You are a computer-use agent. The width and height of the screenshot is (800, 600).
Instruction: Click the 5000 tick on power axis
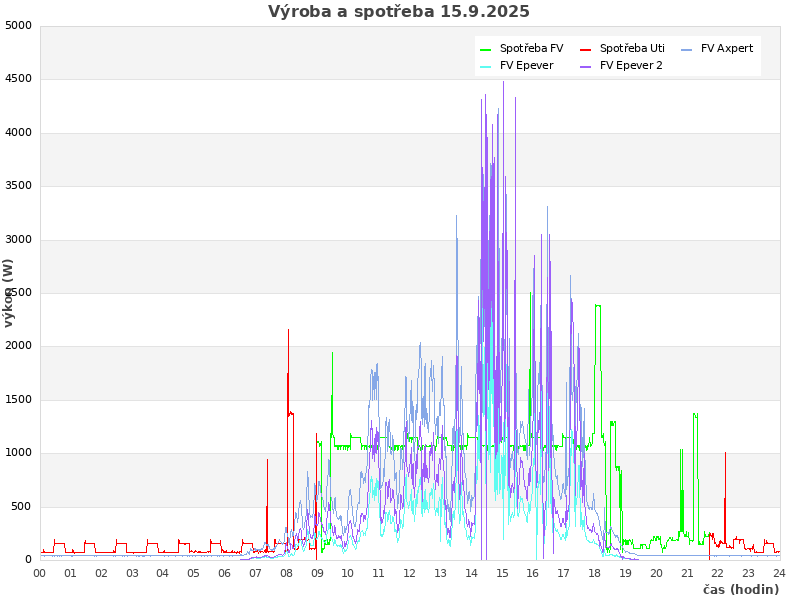(x=18, y=25)
